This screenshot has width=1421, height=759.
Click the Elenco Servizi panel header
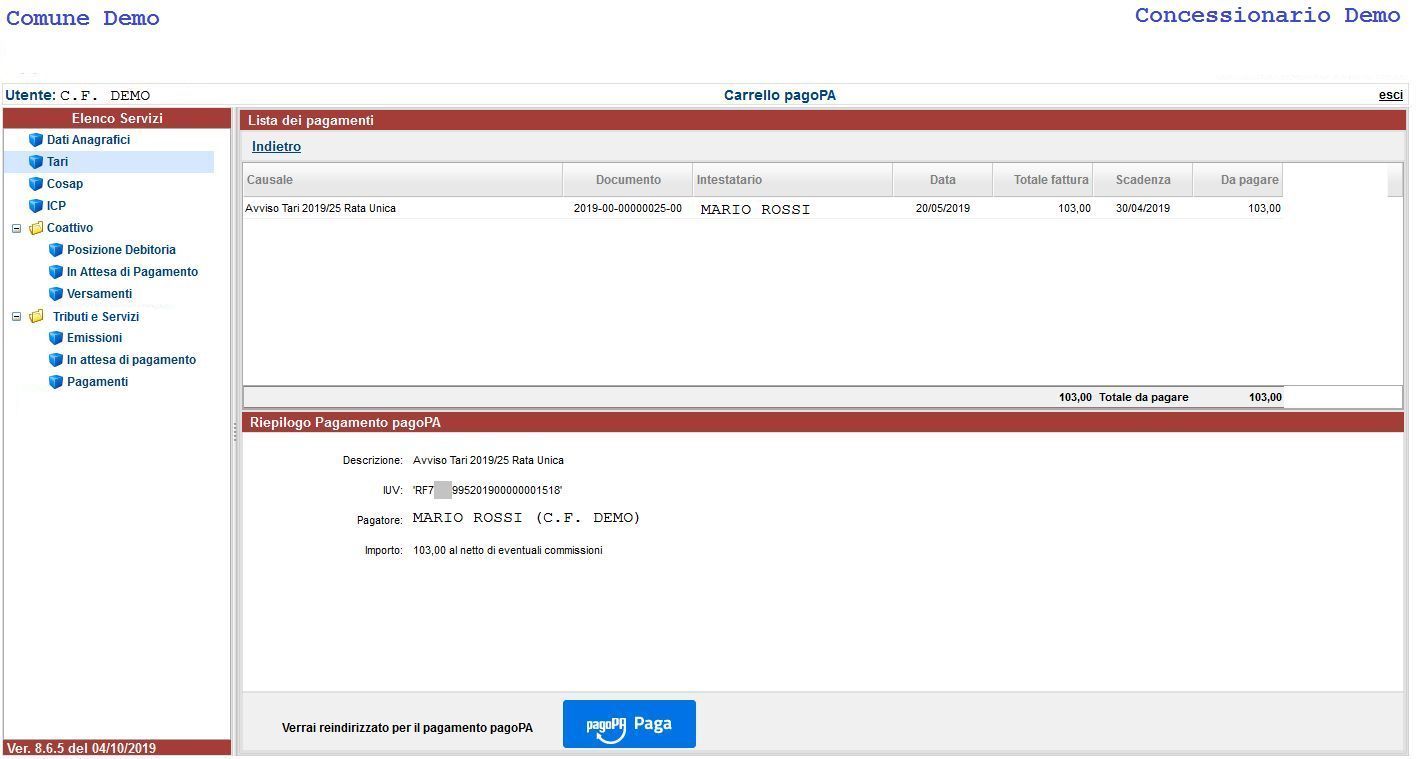(x=117, y=118)
